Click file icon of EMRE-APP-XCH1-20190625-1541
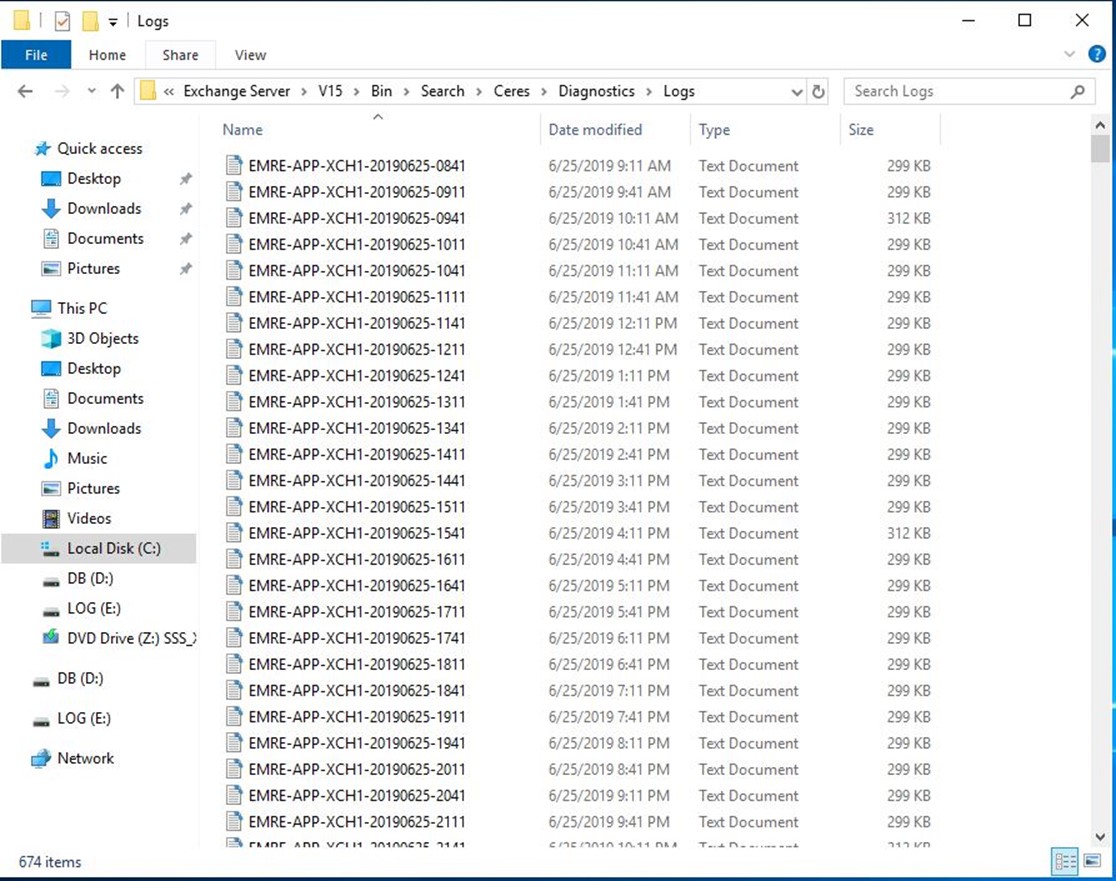 233,532
